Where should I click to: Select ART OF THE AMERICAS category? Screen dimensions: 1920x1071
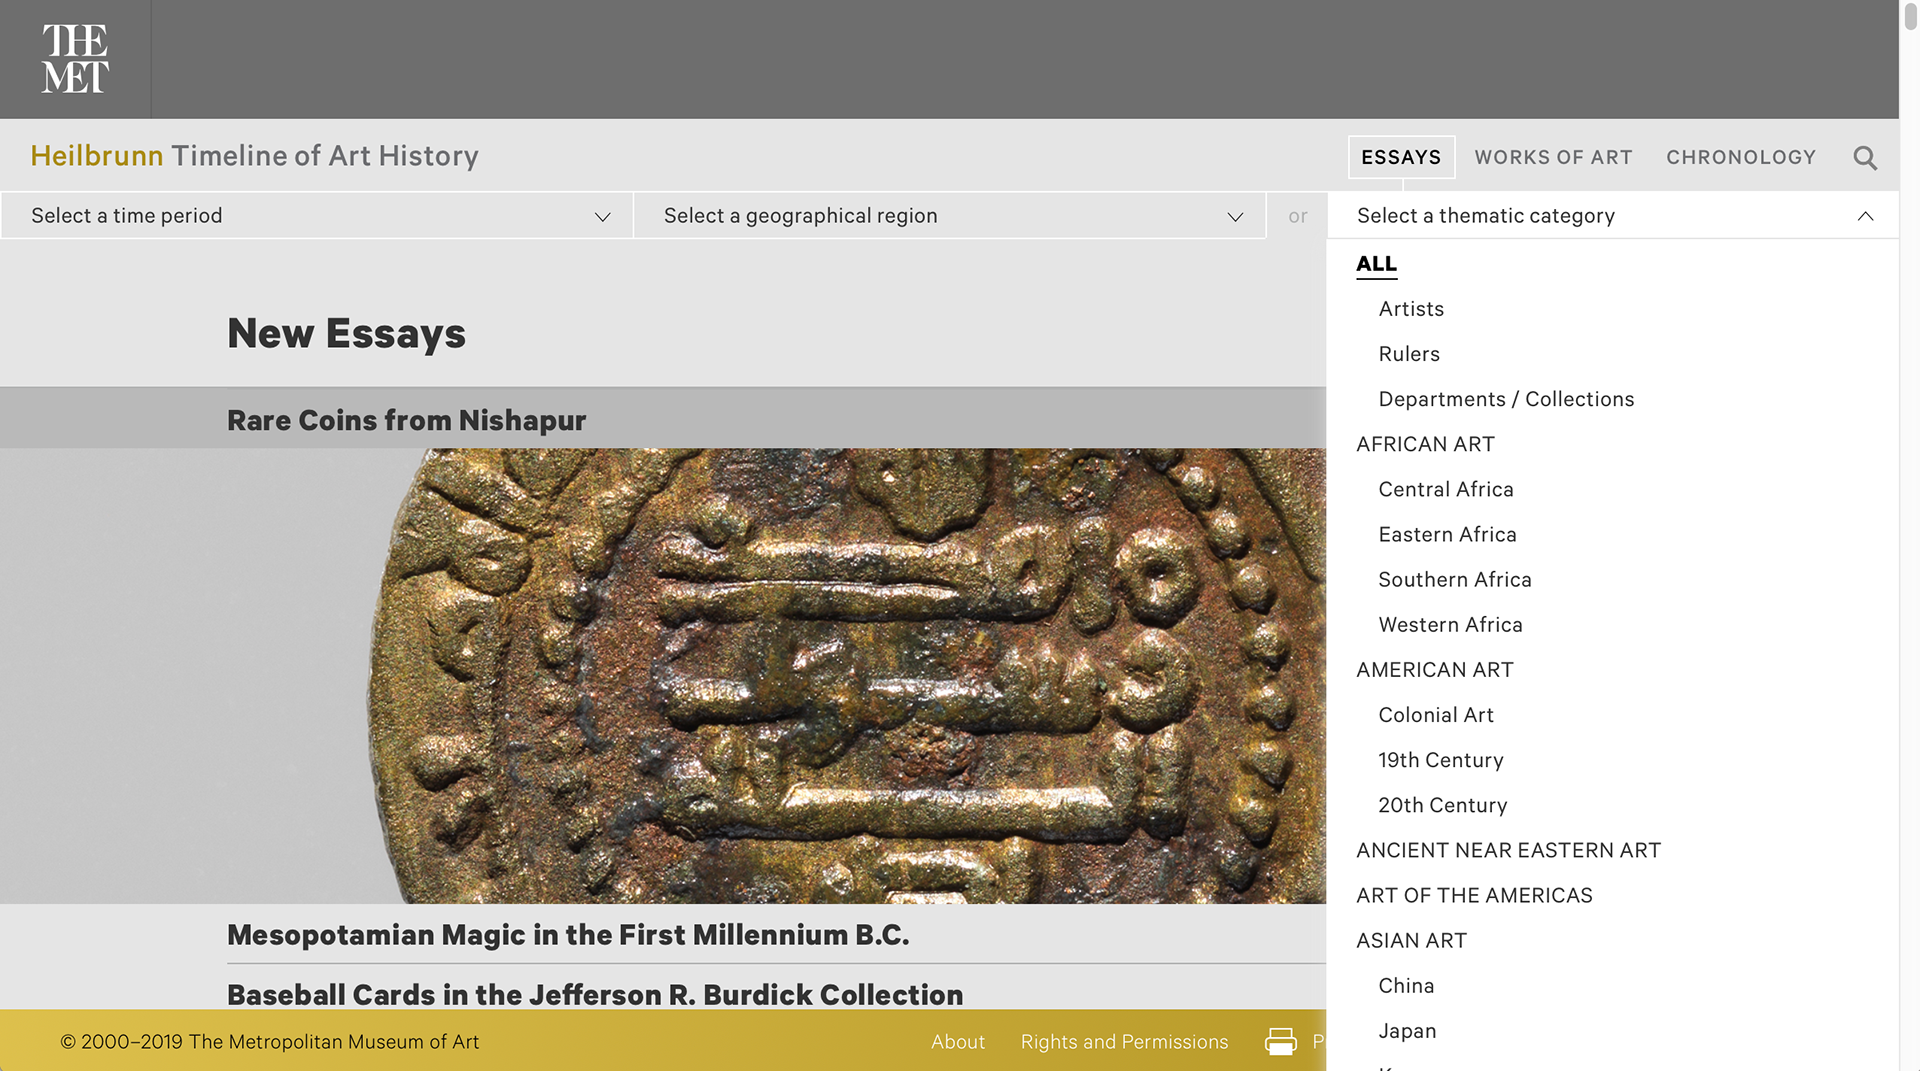tap(1474, 895)
